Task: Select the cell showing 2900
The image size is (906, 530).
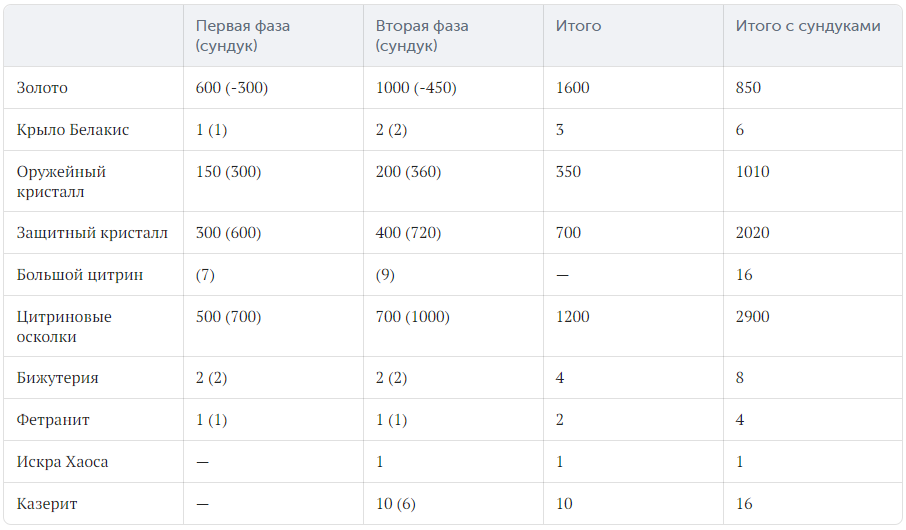Action: tap(752, 317)
